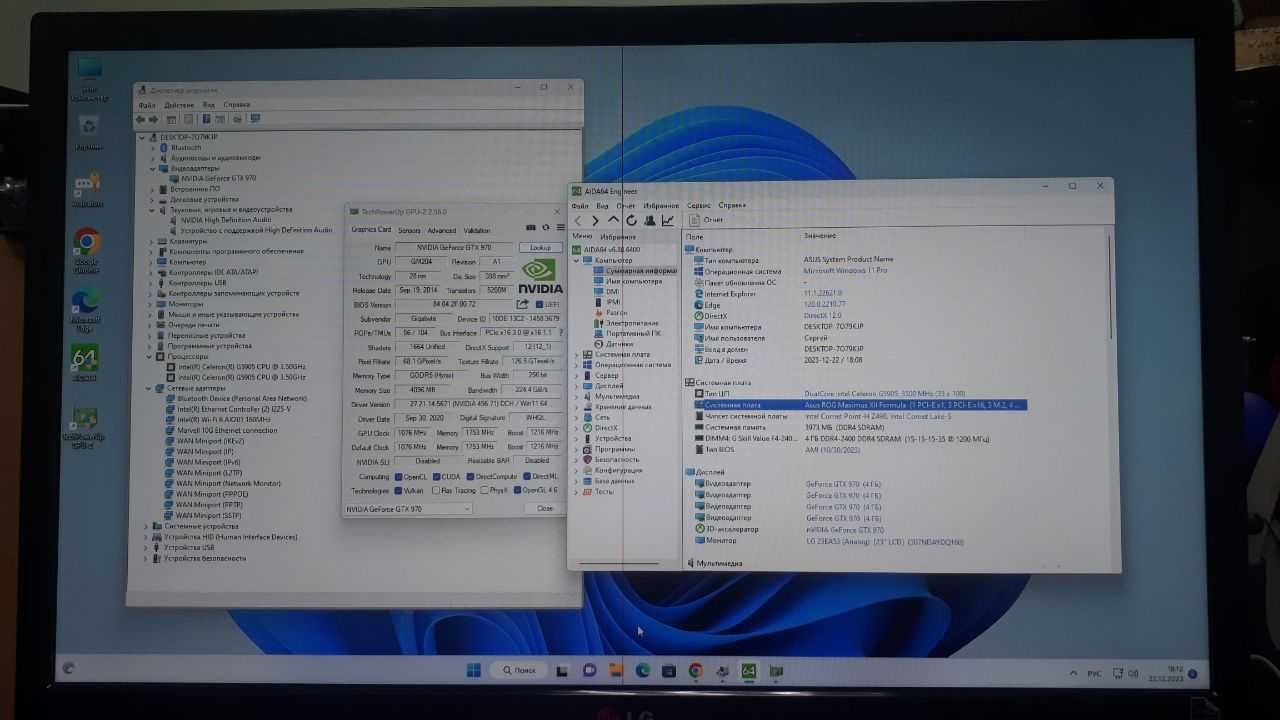
Task: Open GPU selector dropdown in GPU-Z
Action: click(407, 508)
